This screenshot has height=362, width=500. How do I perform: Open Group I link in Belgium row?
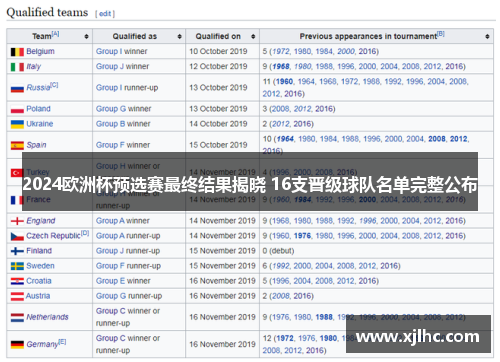(109, 51)
